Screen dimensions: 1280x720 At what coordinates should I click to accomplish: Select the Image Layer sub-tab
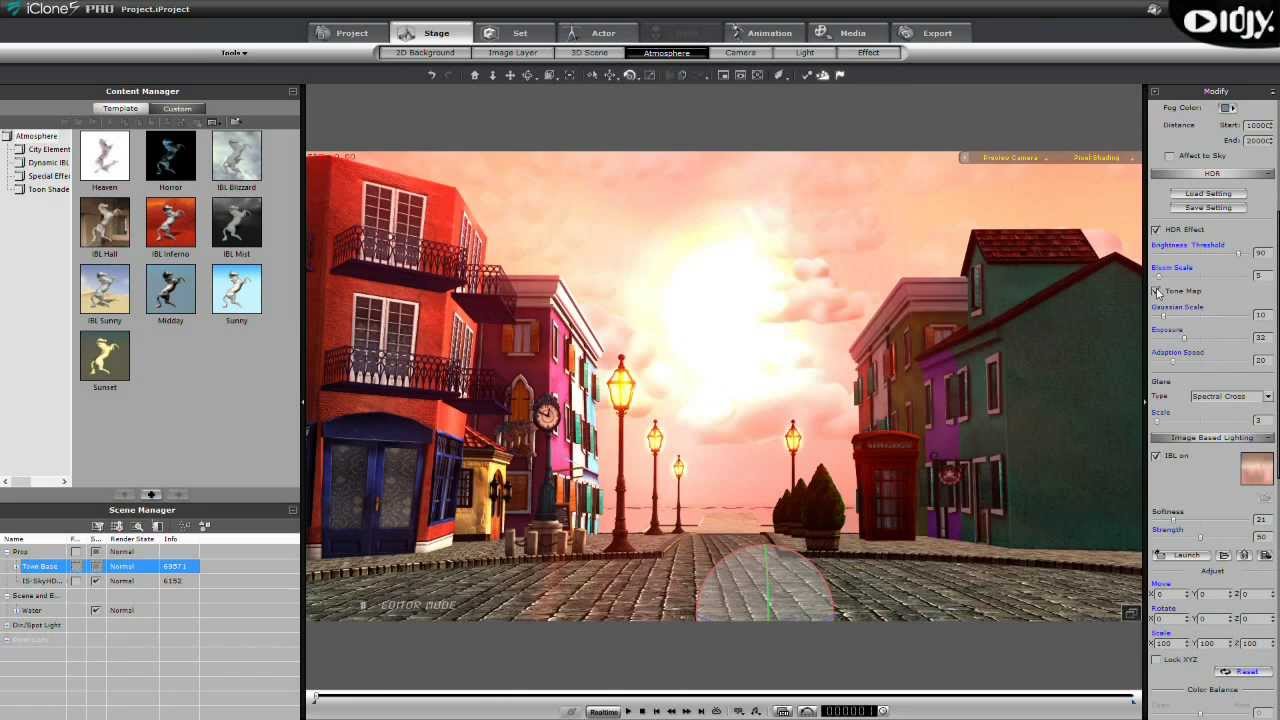click(513, 53)
